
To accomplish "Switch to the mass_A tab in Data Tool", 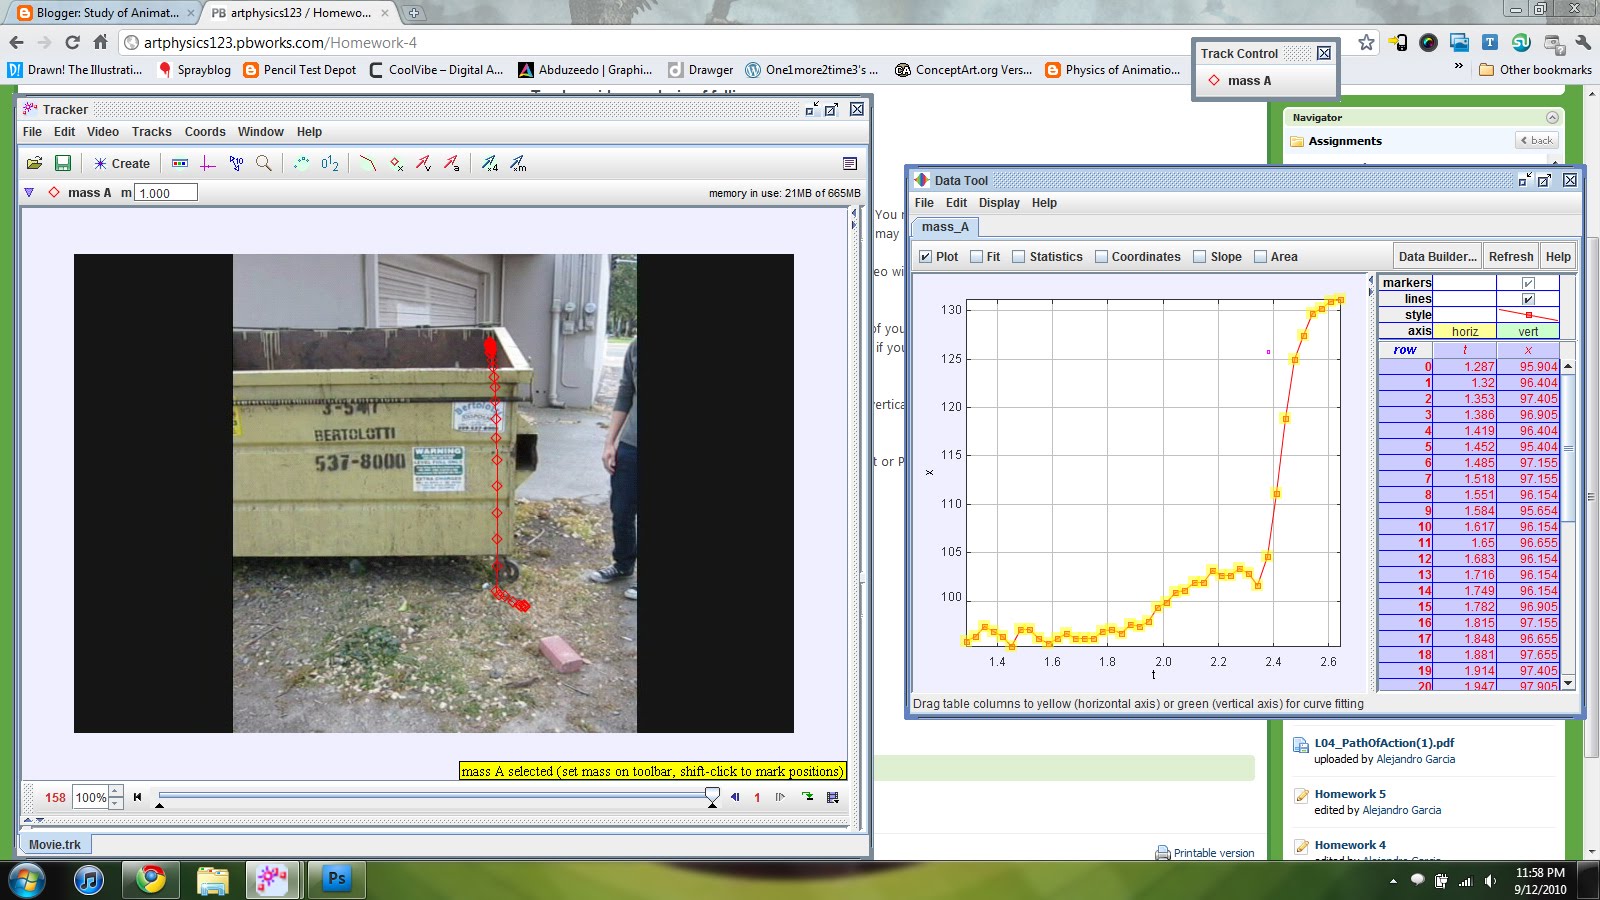I will pos(944,227).
